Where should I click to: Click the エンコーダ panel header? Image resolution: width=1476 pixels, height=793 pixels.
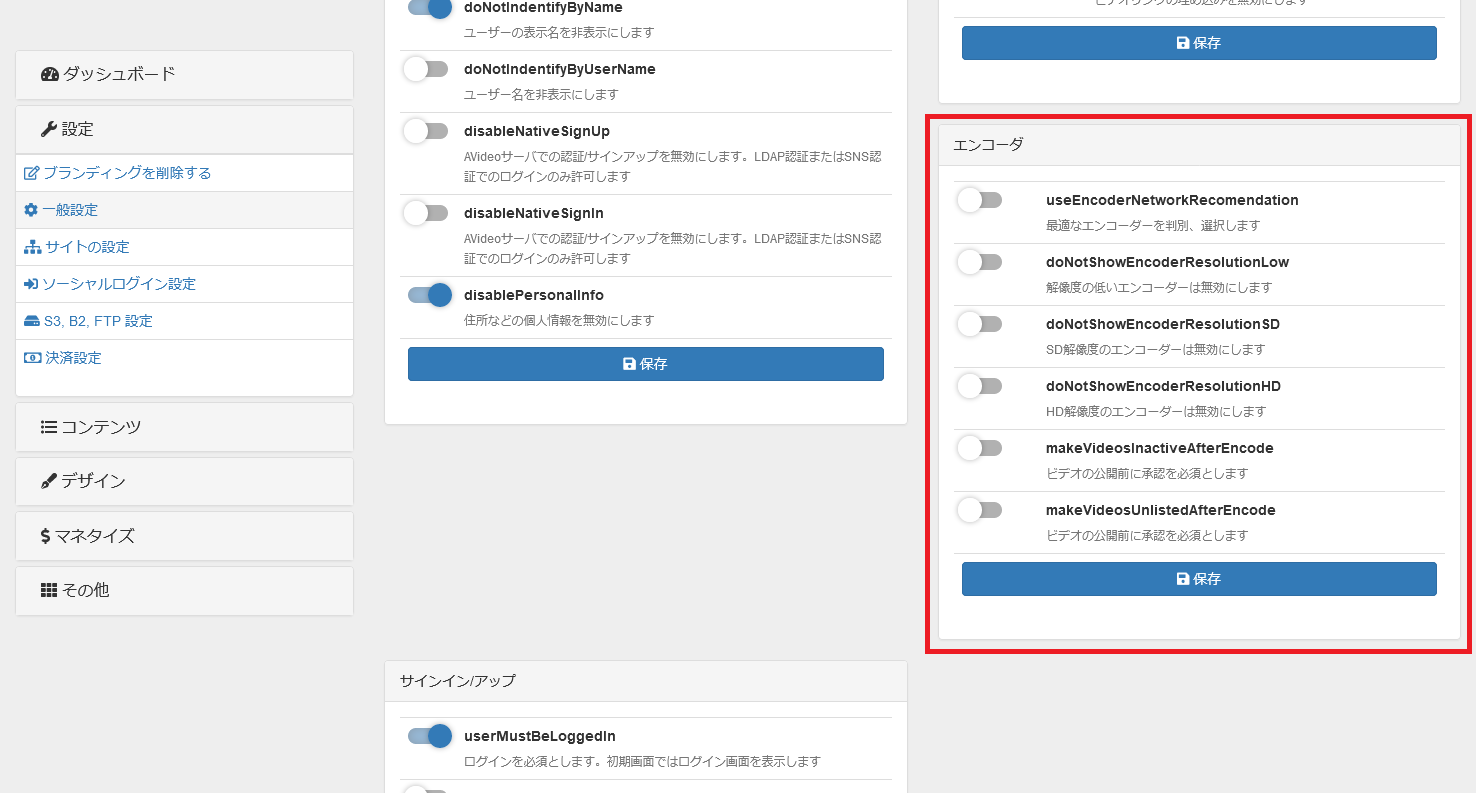click(1199, 145)
